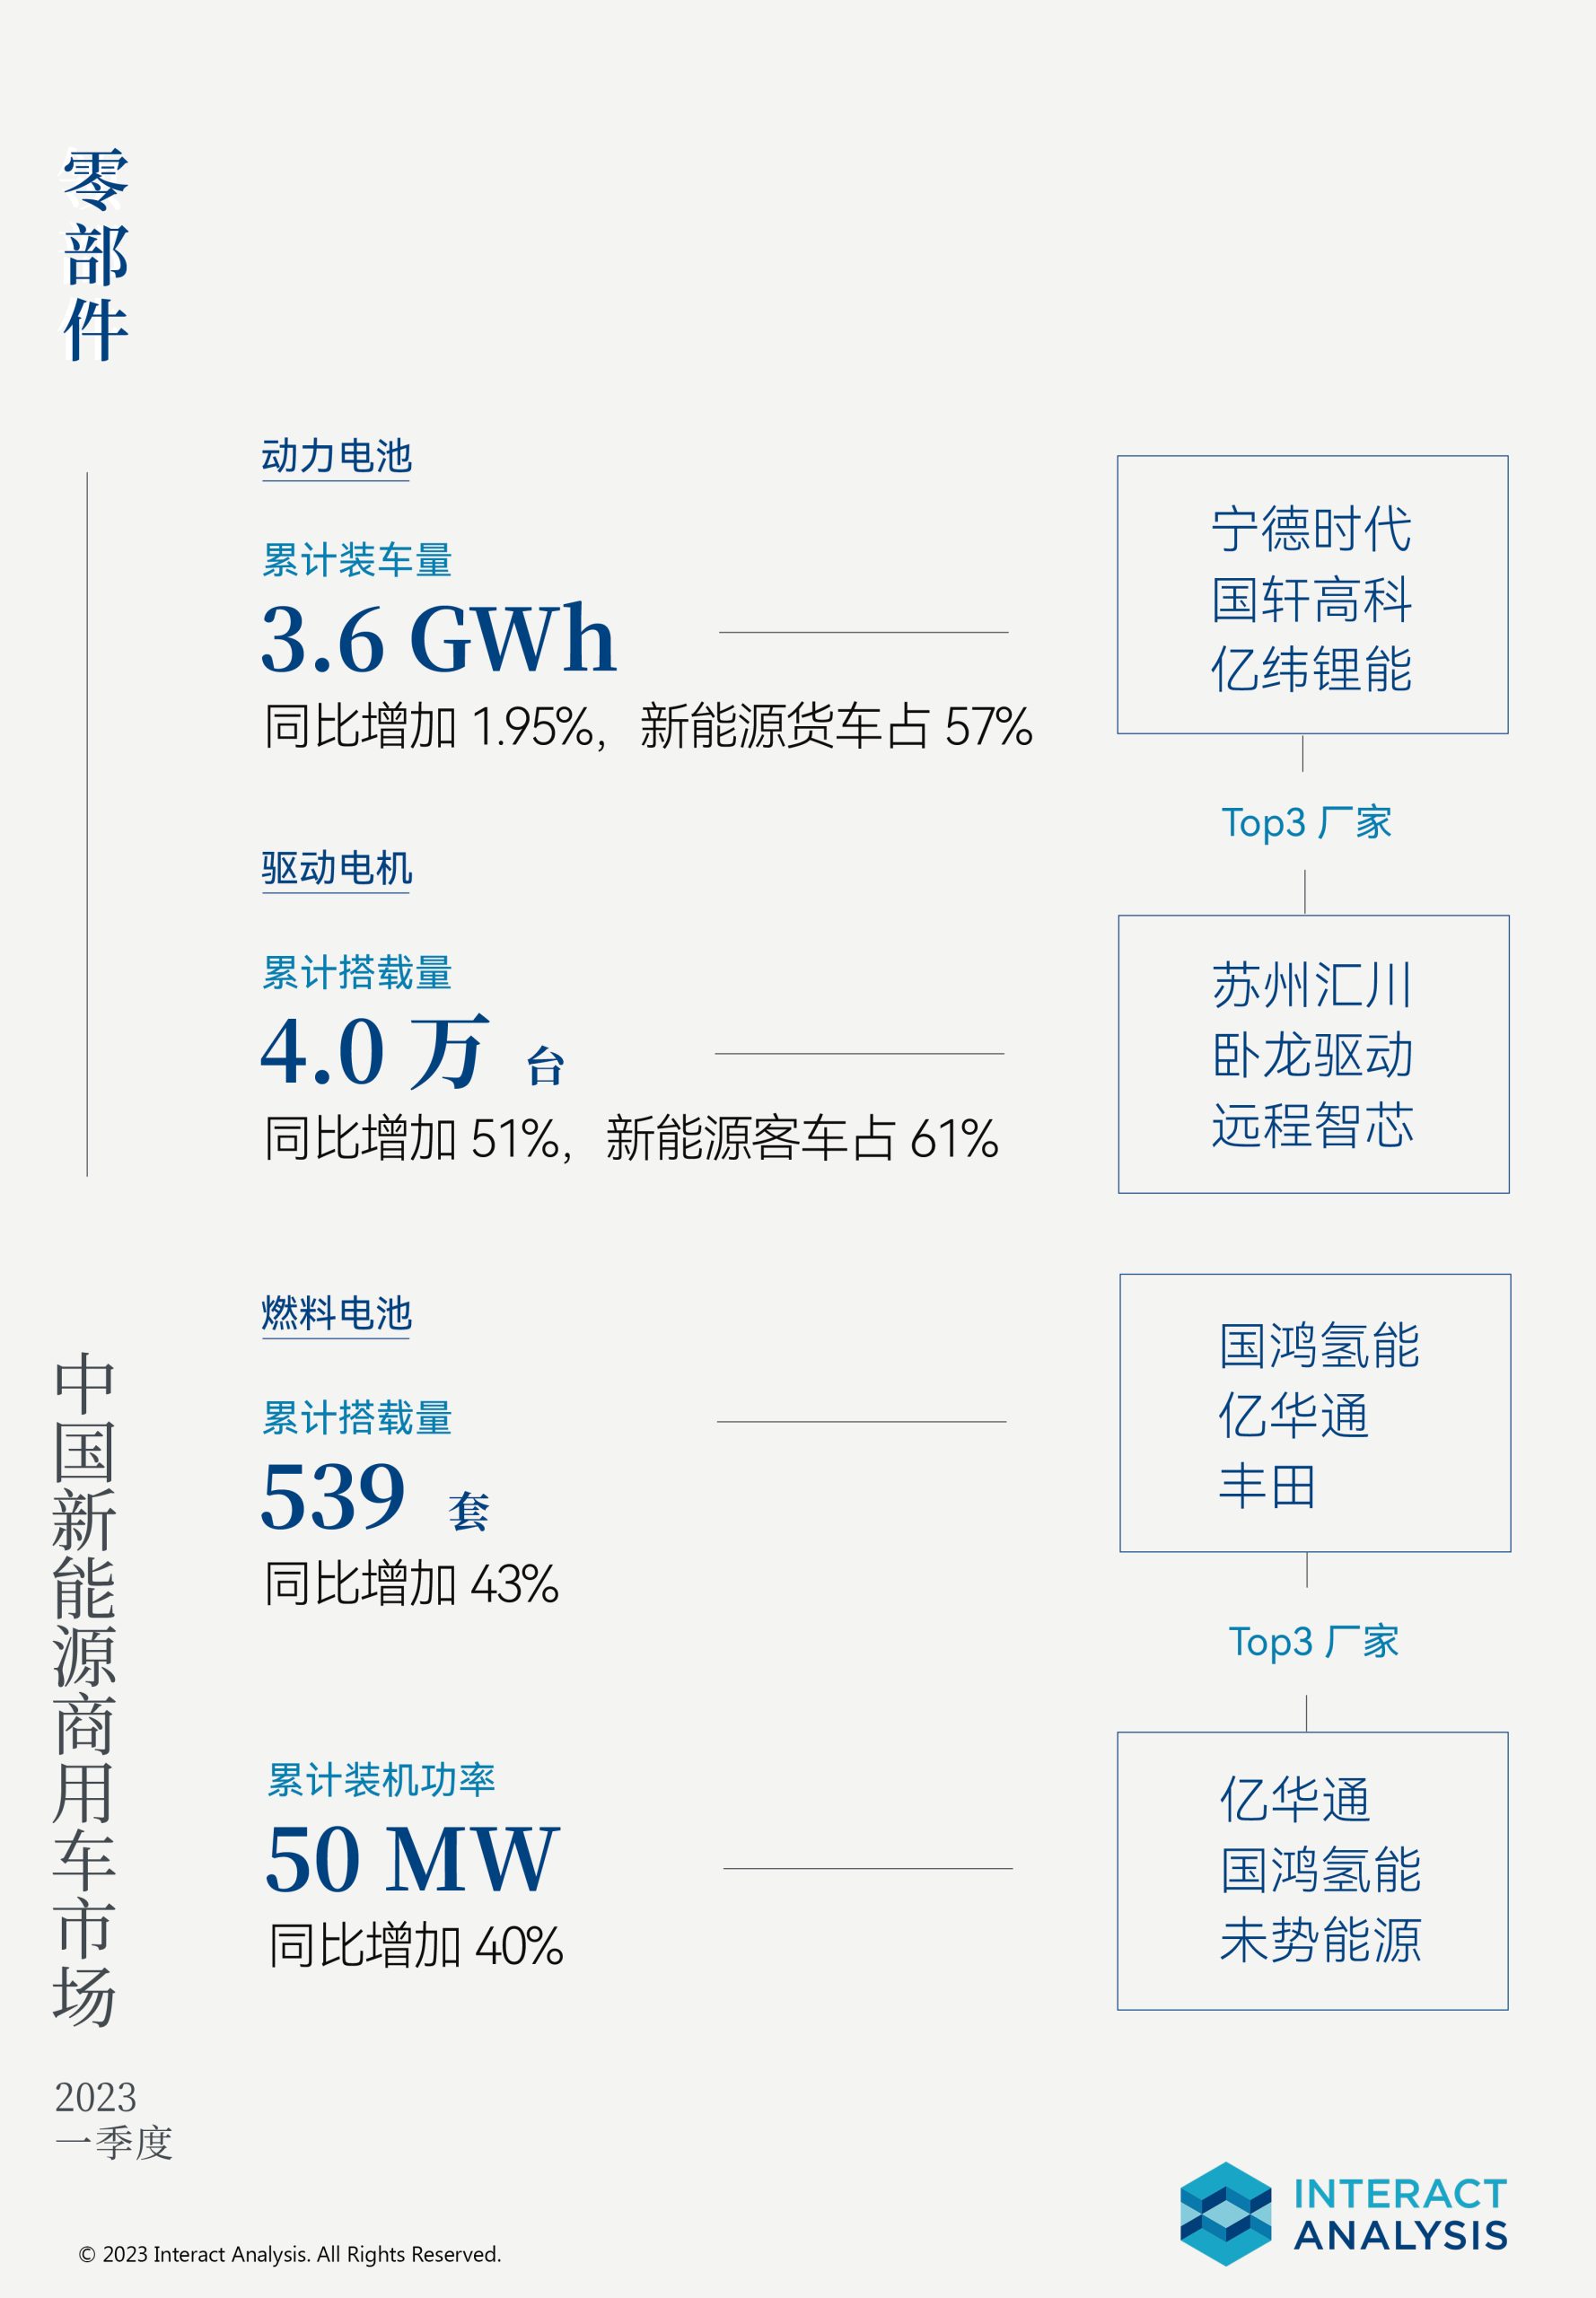Screen dimensions: 1596x2298
Task: Click the 50 MW figure
Action: pos(411,1859)
